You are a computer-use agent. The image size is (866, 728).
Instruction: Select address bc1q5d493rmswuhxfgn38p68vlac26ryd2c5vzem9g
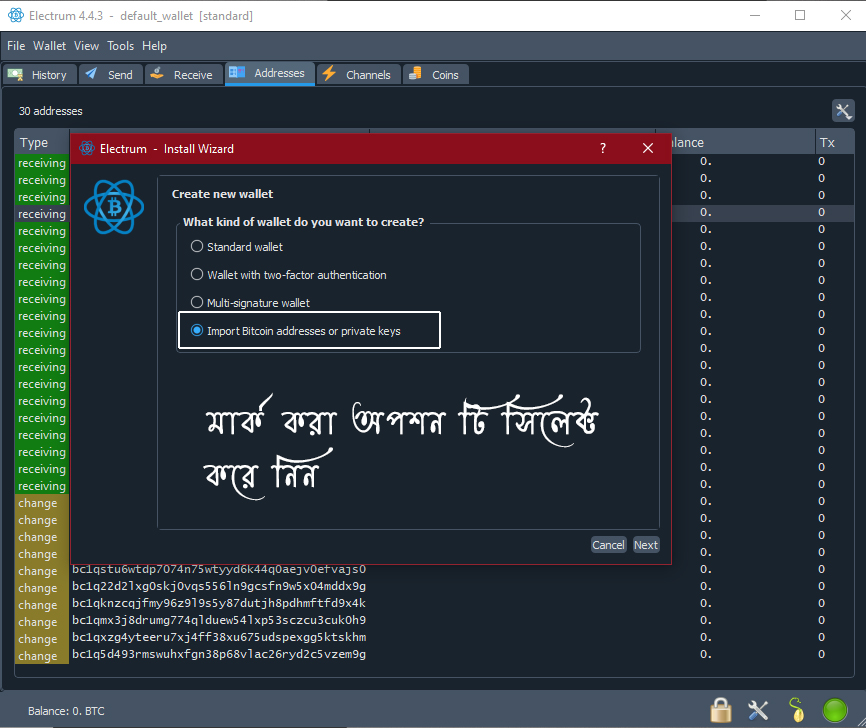click(219, 655)
